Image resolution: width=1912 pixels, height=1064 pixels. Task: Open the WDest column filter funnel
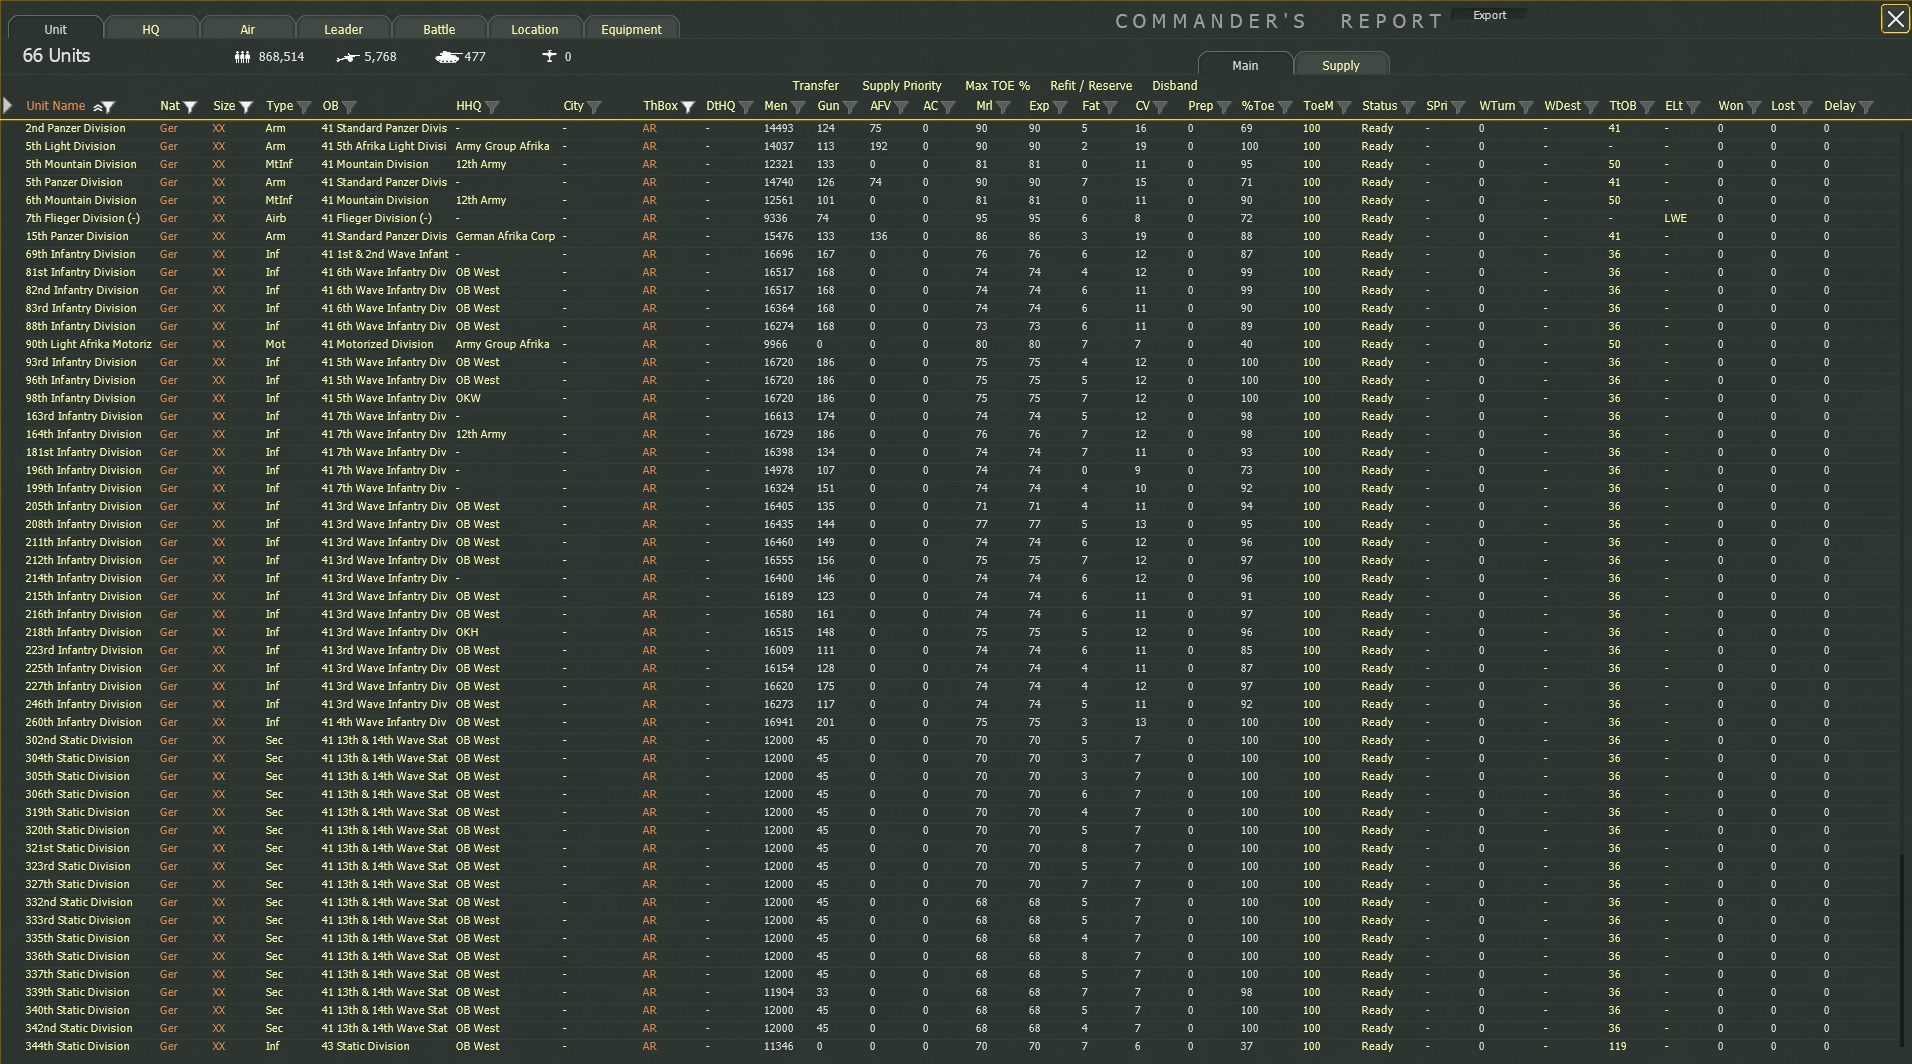click(1591, 107)
